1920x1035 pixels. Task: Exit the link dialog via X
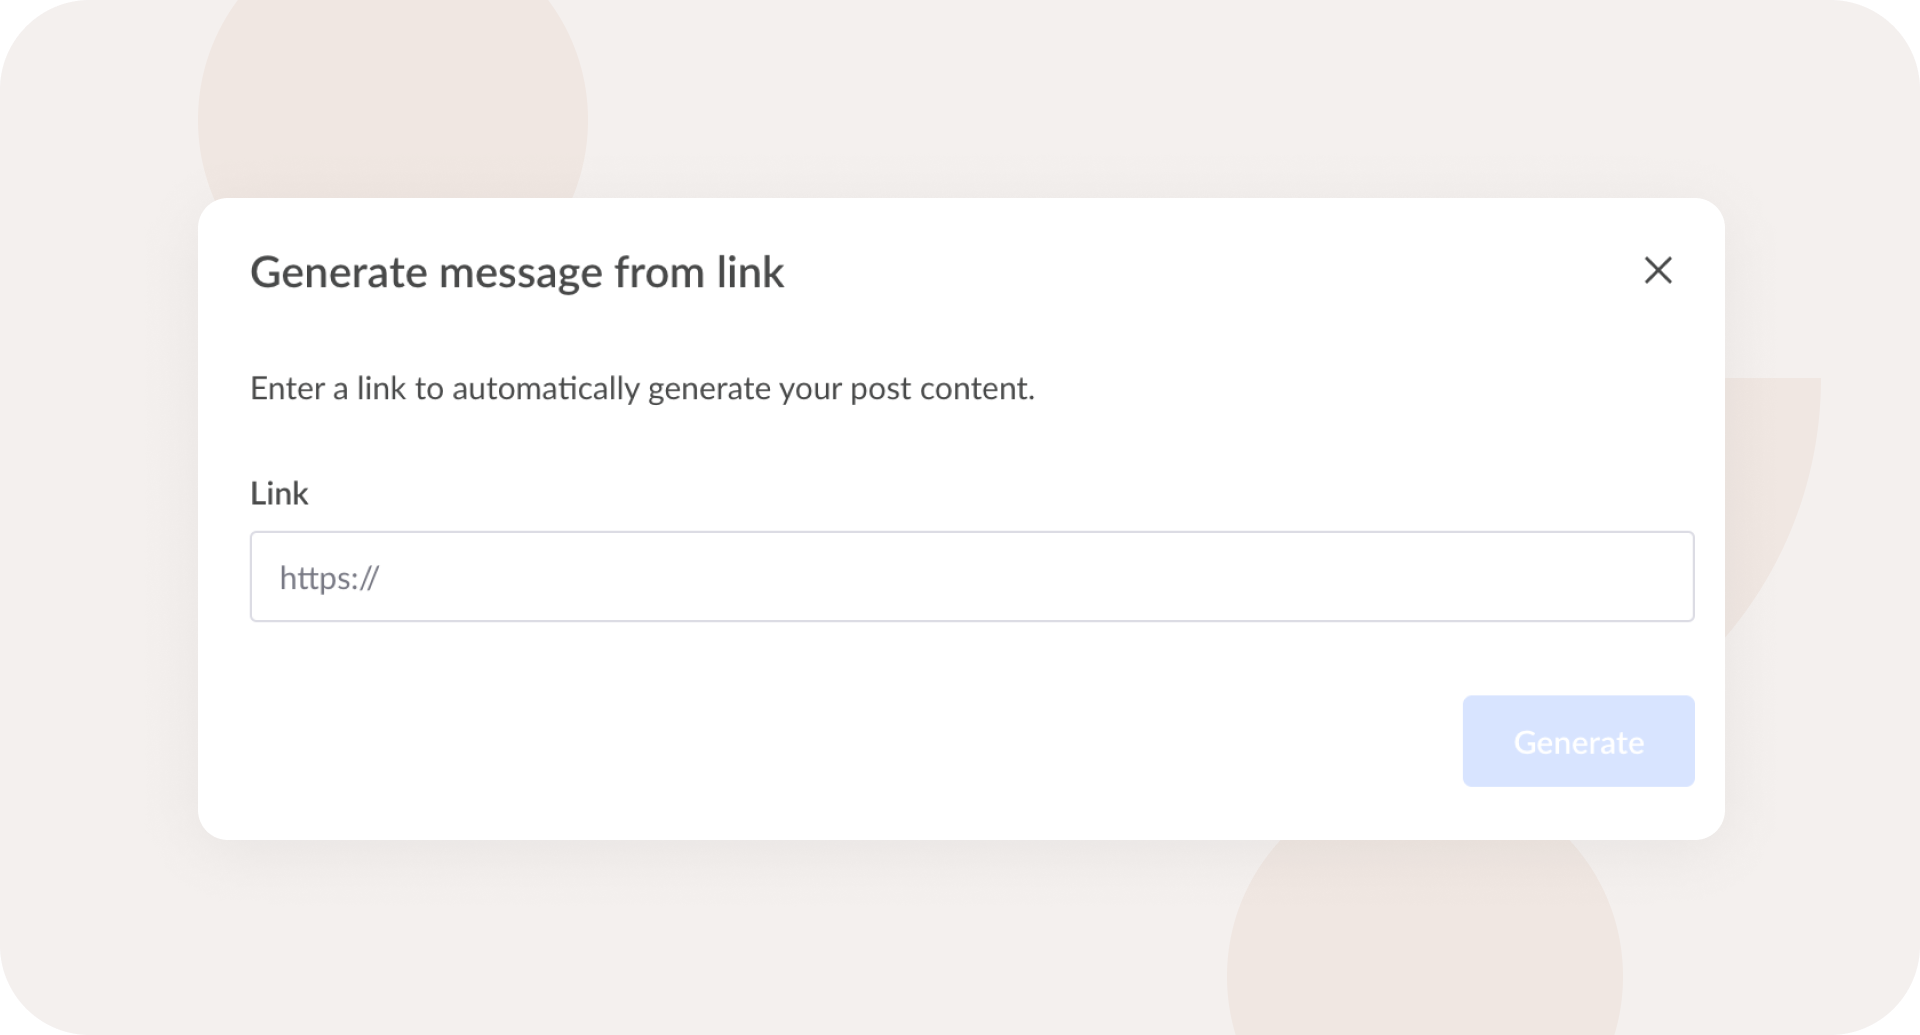coord(1658,270)
